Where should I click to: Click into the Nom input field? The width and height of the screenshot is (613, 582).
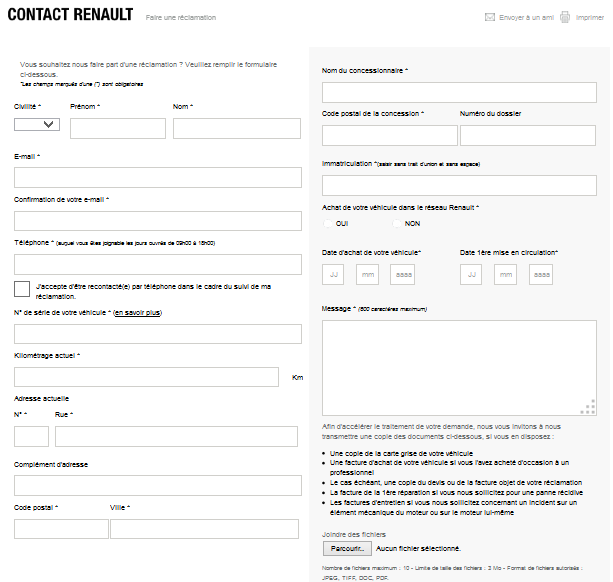pyautogui.click(x=236, y=128)
